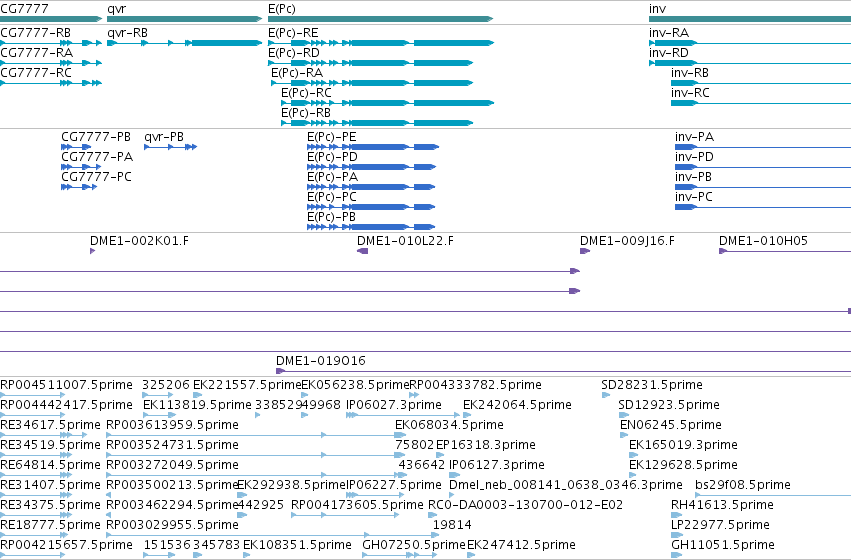
Task: Choose protein inv-PC
Action: click(x=694, y=197)
